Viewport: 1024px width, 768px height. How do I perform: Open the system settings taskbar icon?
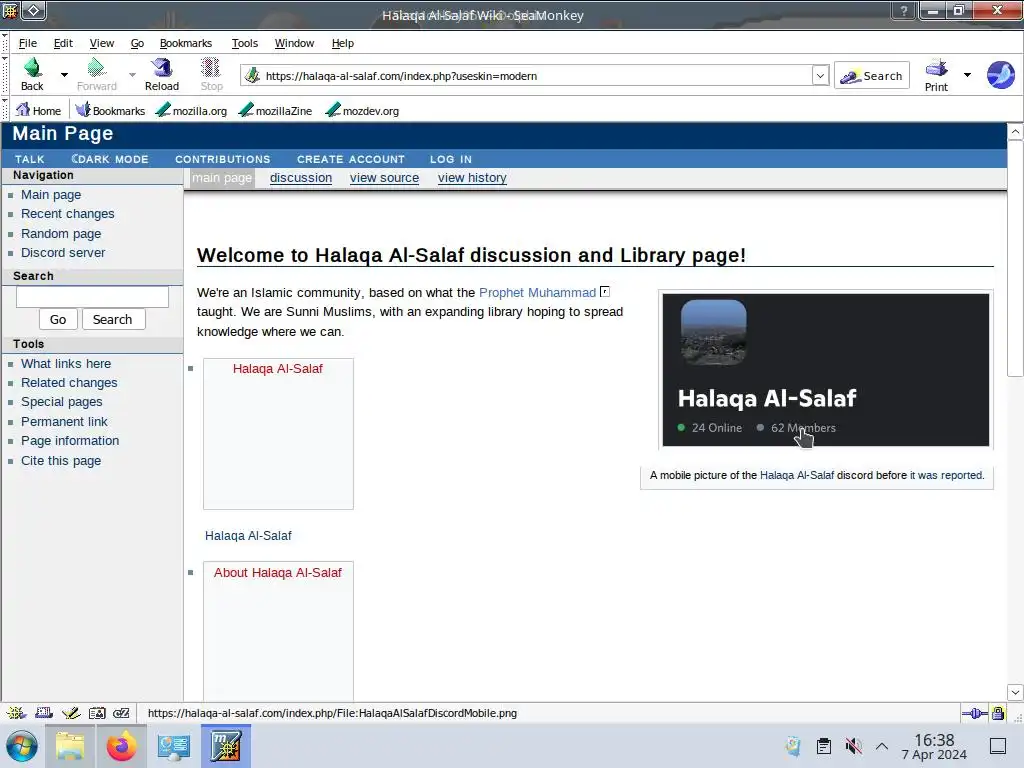tap(173, 746)
